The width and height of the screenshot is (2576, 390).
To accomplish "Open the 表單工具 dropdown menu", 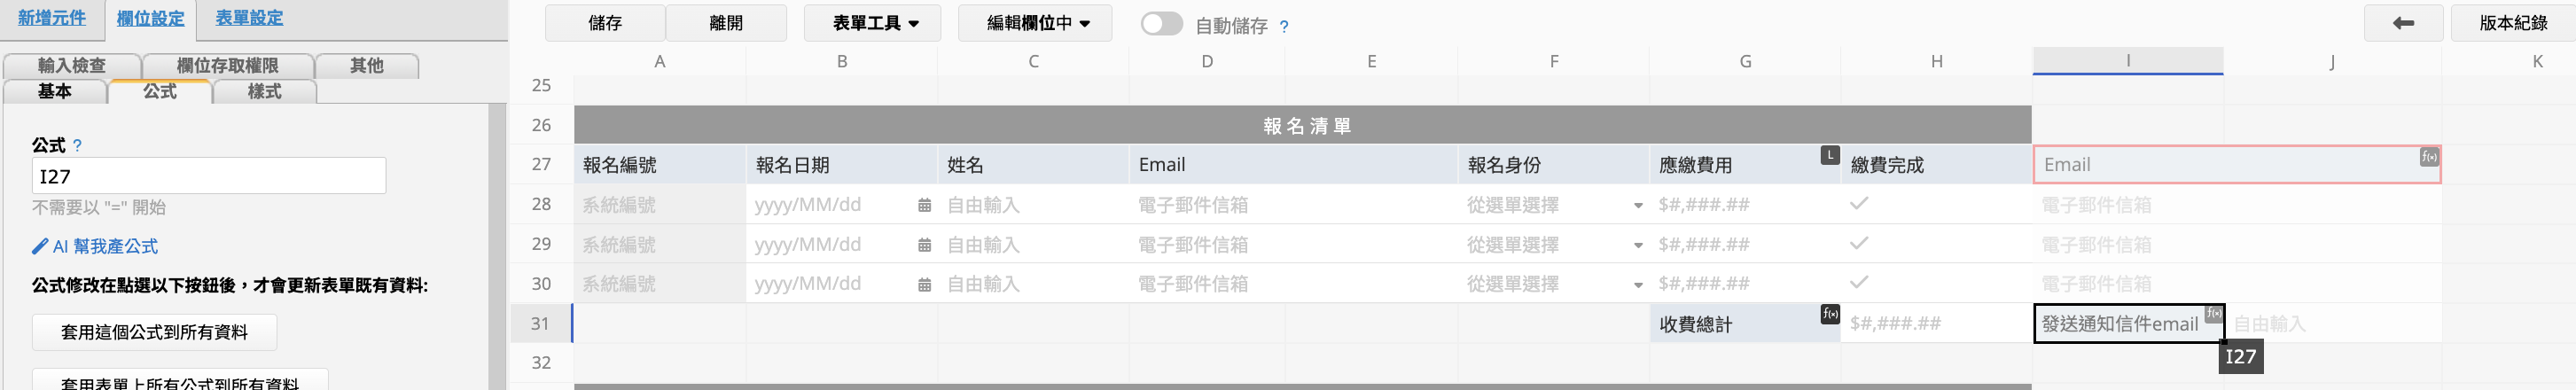I will tap(874, 23).
